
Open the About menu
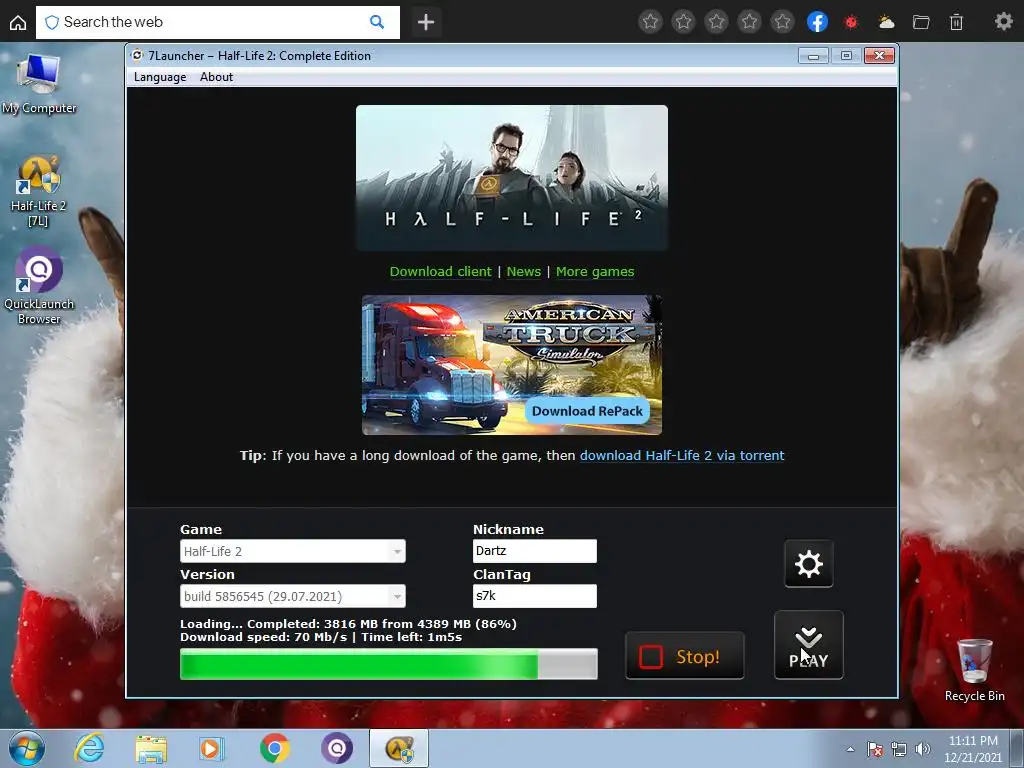coord(216,77)
